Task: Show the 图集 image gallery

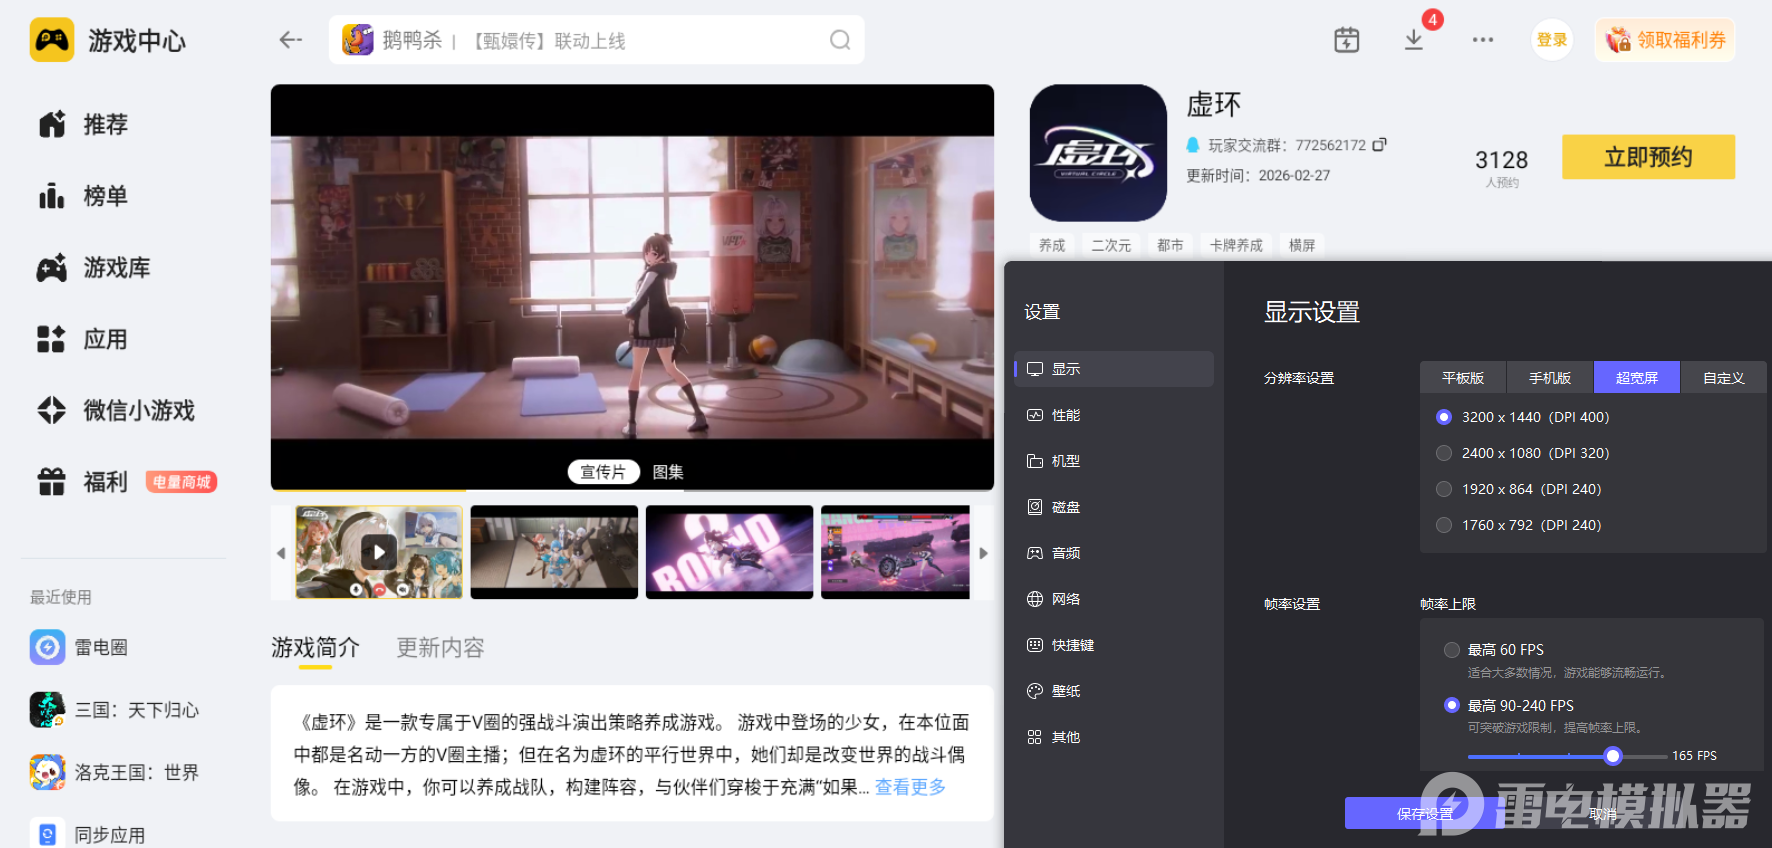Action: [668, 472]
